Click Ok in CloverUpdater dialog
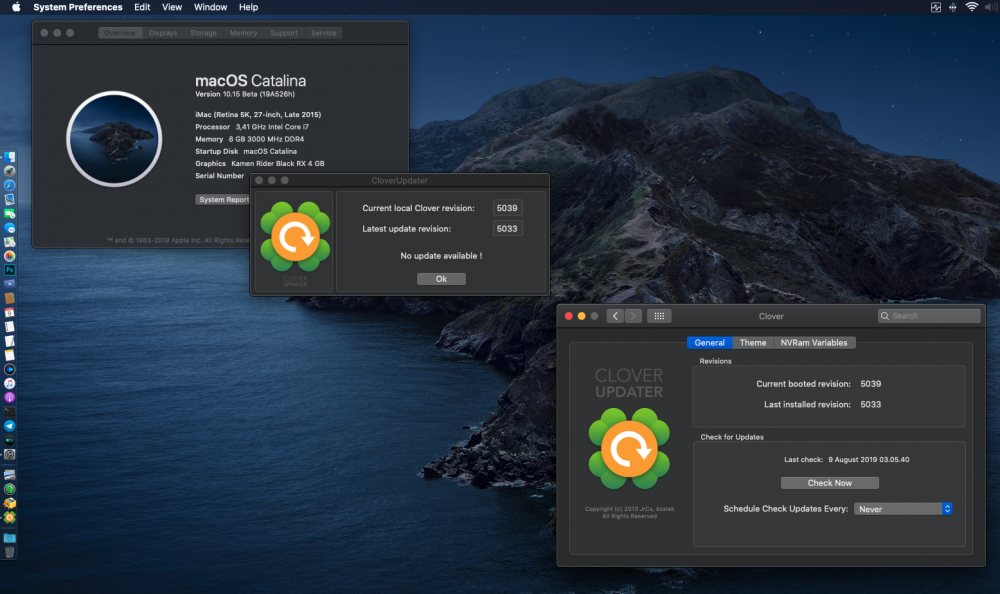 [x=441, y=279]
